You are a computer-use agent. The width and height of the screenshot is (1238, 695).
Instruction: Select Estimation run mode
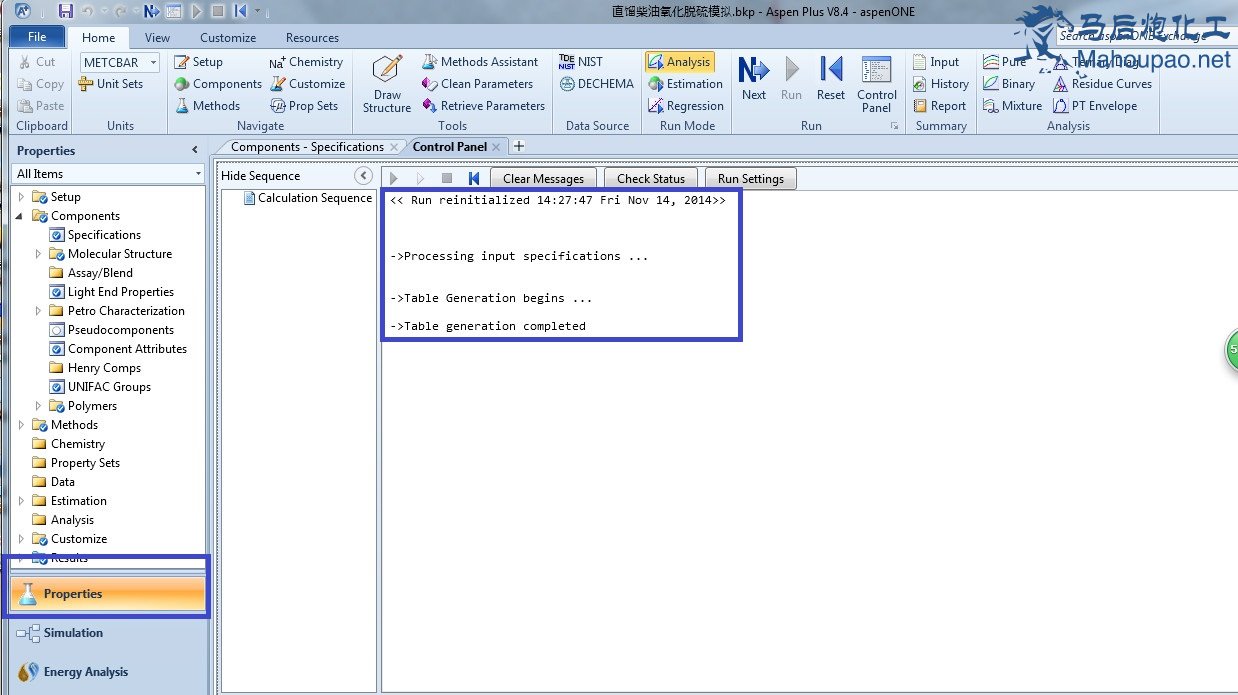685,84
